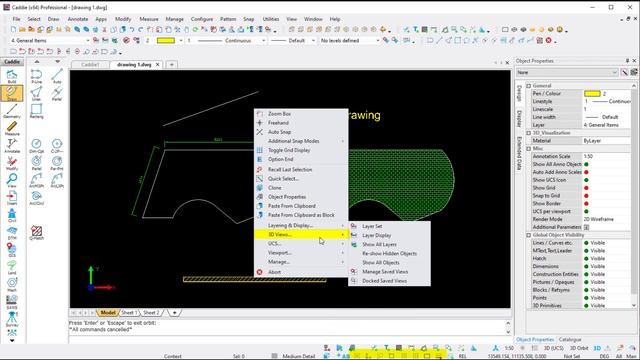The image size is (640, 360).
Task: Collapse the 3D_Visualization section
Action: [x=529, y=133]
